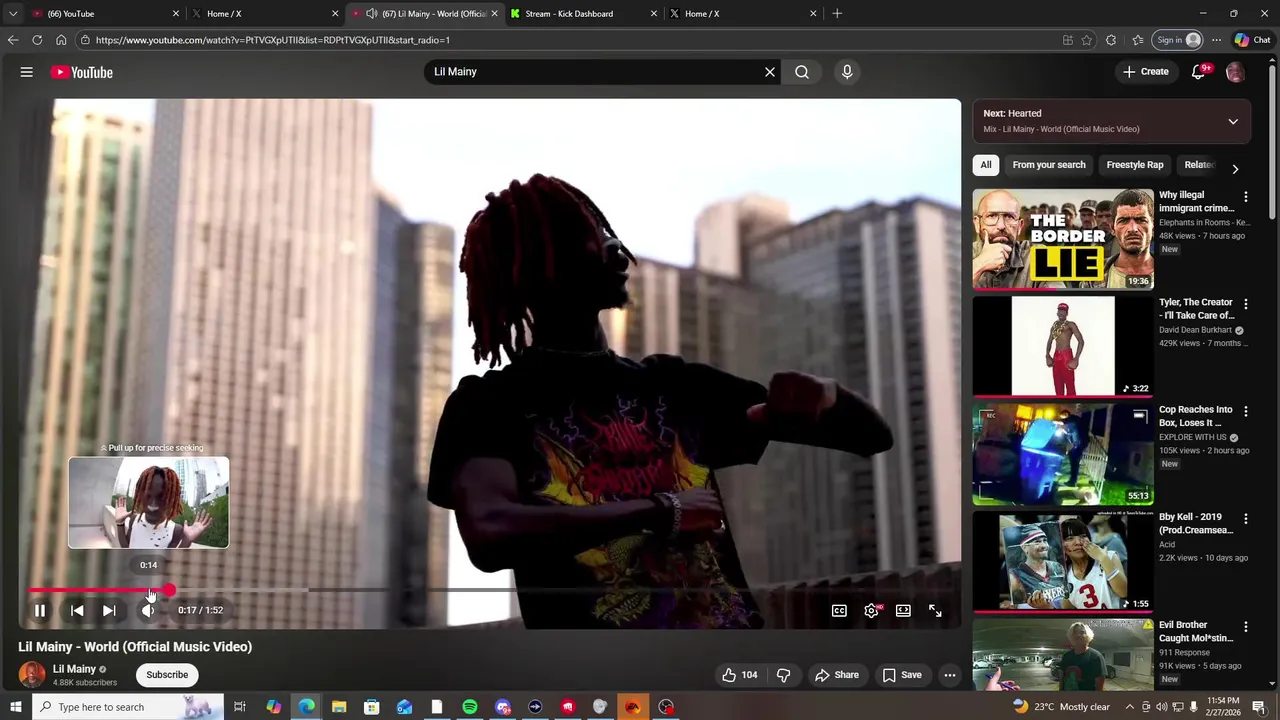Open a new browser tab
Image resolution: width=1280 pixels, height=720 pixels.
837,14
